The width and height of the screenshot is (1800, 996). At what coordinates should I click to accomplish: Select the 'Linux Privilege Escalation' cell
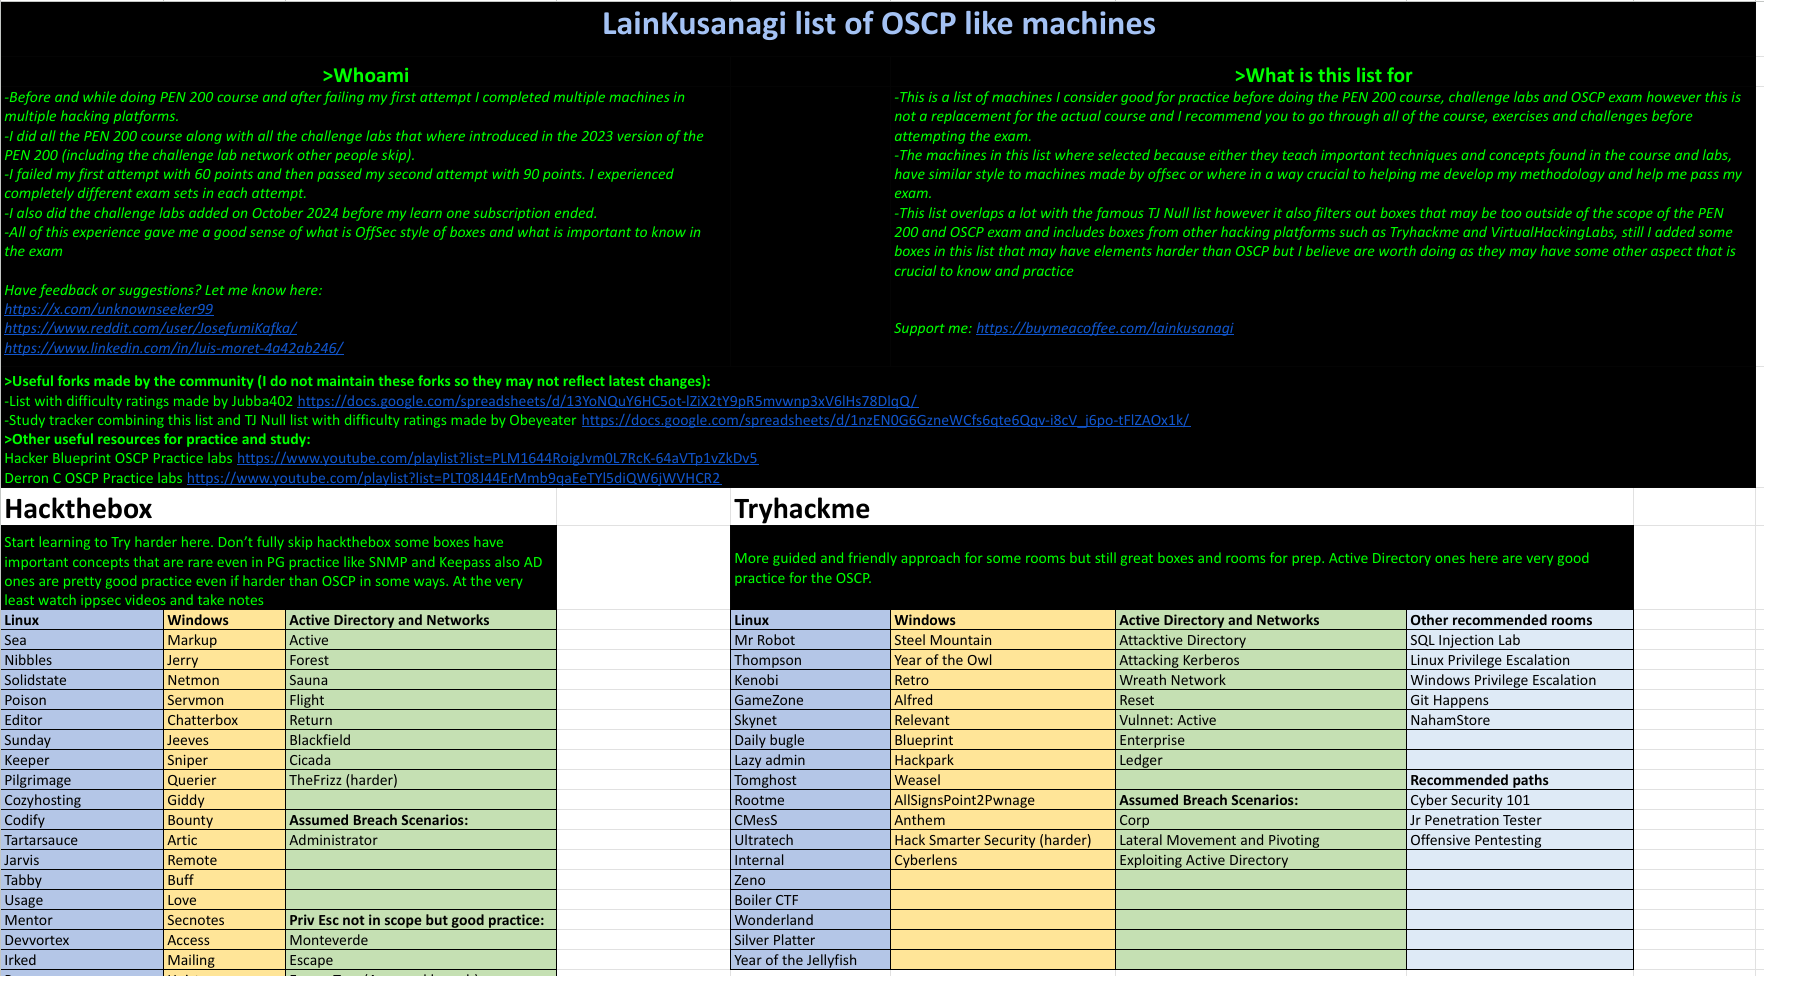[x=1520, y=660]
